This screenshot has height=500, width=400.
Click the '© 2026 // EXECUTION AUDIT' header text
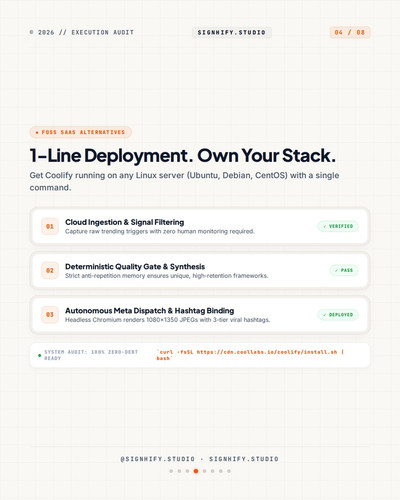82,32
